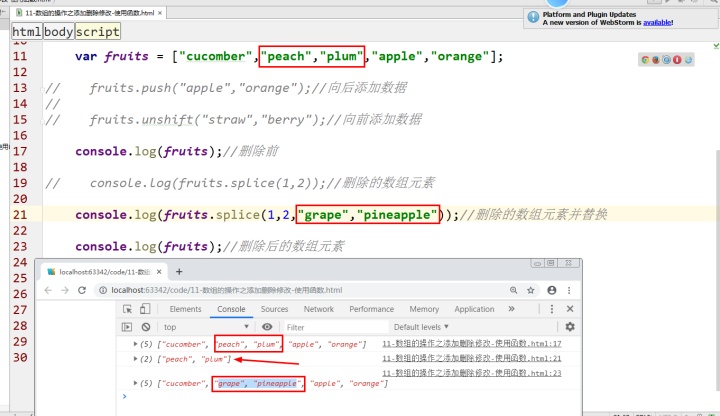The width and height of the screenshot is (720, 416).
Task: Expand logged array containing grape, pineapple
Action: pos(135,383)
